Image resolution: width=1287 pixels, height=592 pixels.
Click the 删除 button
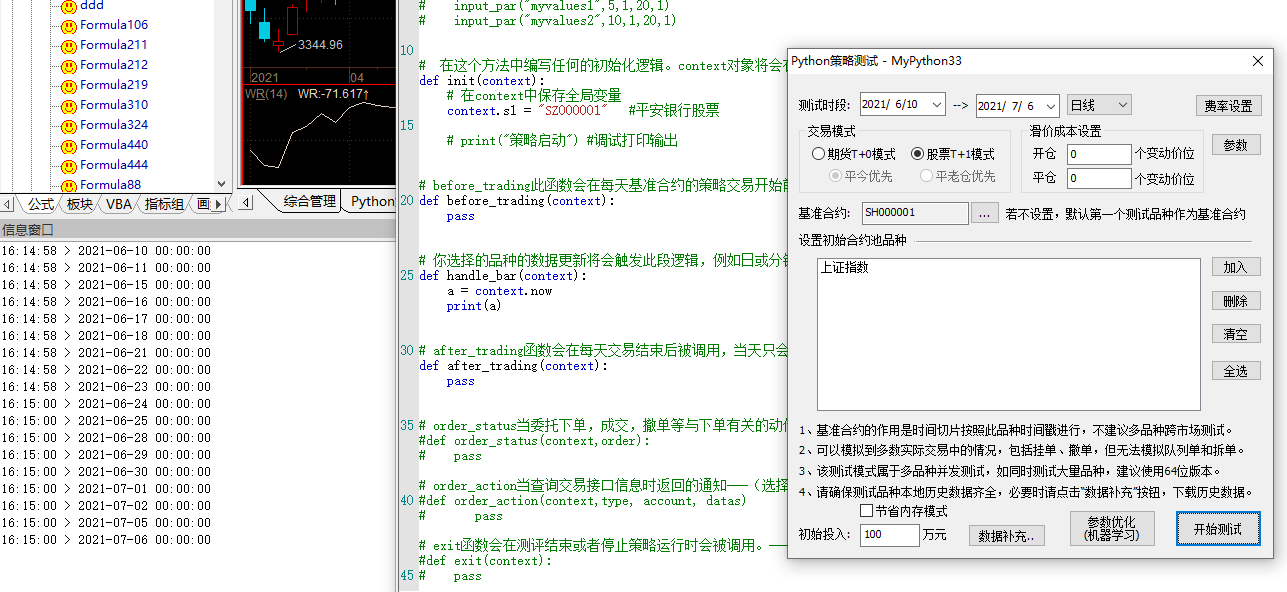pos(1236,301)
